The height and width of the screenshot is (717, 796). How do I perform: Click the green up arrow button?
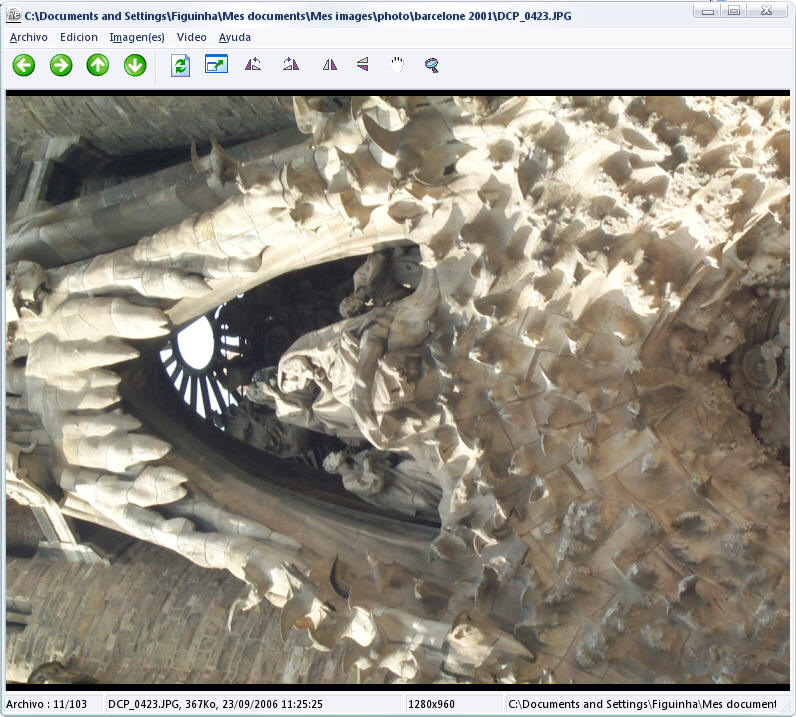[x=98, y=66]
